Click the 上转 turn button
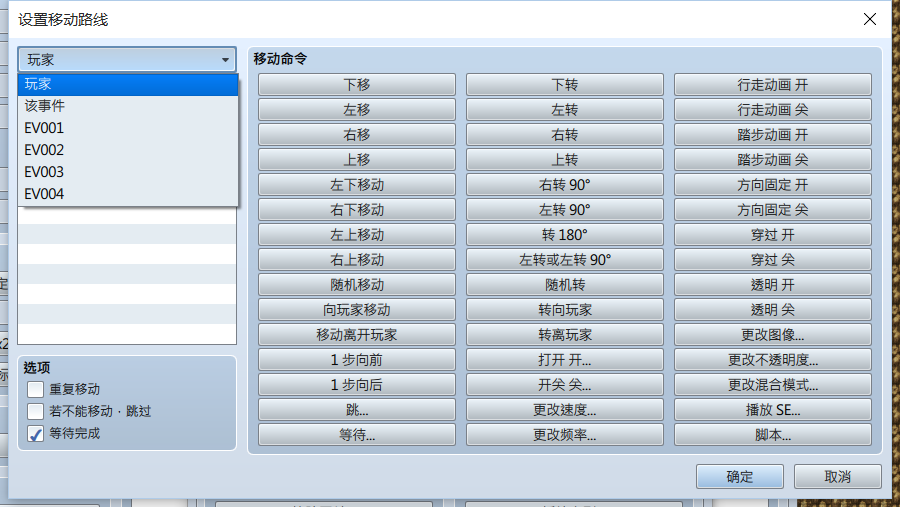The height and width of the screenshot is (507, 900). point(565,160)
